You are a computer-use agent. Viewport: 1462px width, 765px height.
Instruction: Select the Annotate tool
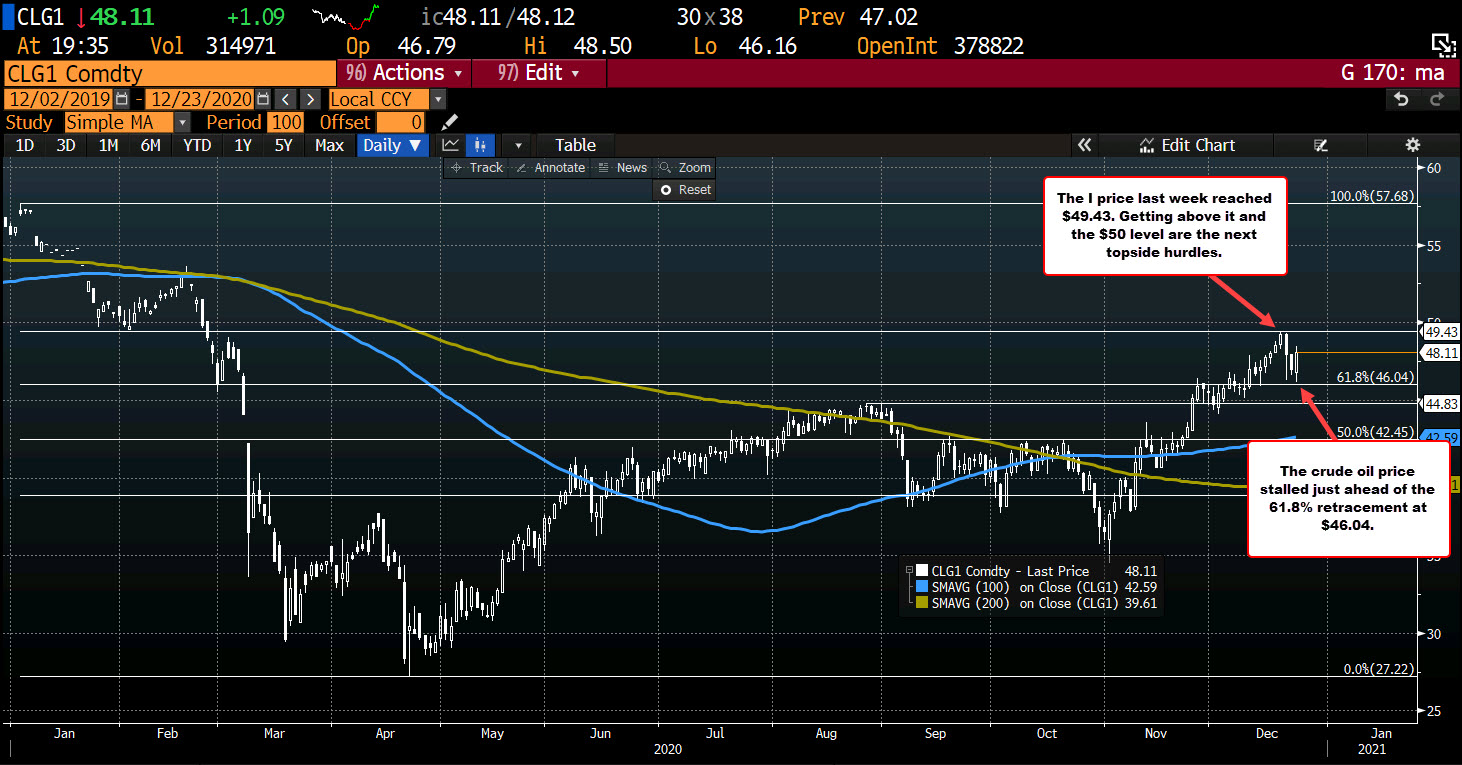click(551, 167)
